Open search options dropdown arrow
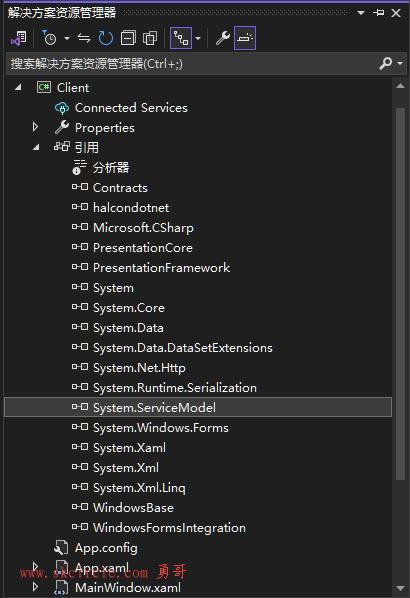 pyautogui.click(x=400, y=63)
